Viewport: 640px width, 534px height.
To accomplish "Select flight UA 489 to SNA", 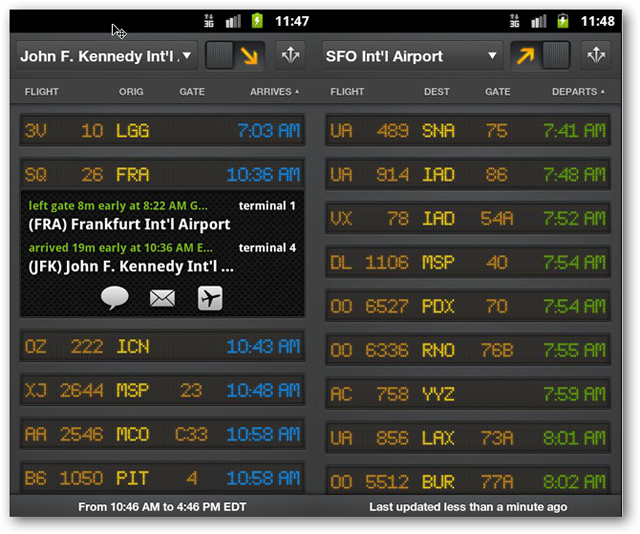I will click(x=468, y=131).
